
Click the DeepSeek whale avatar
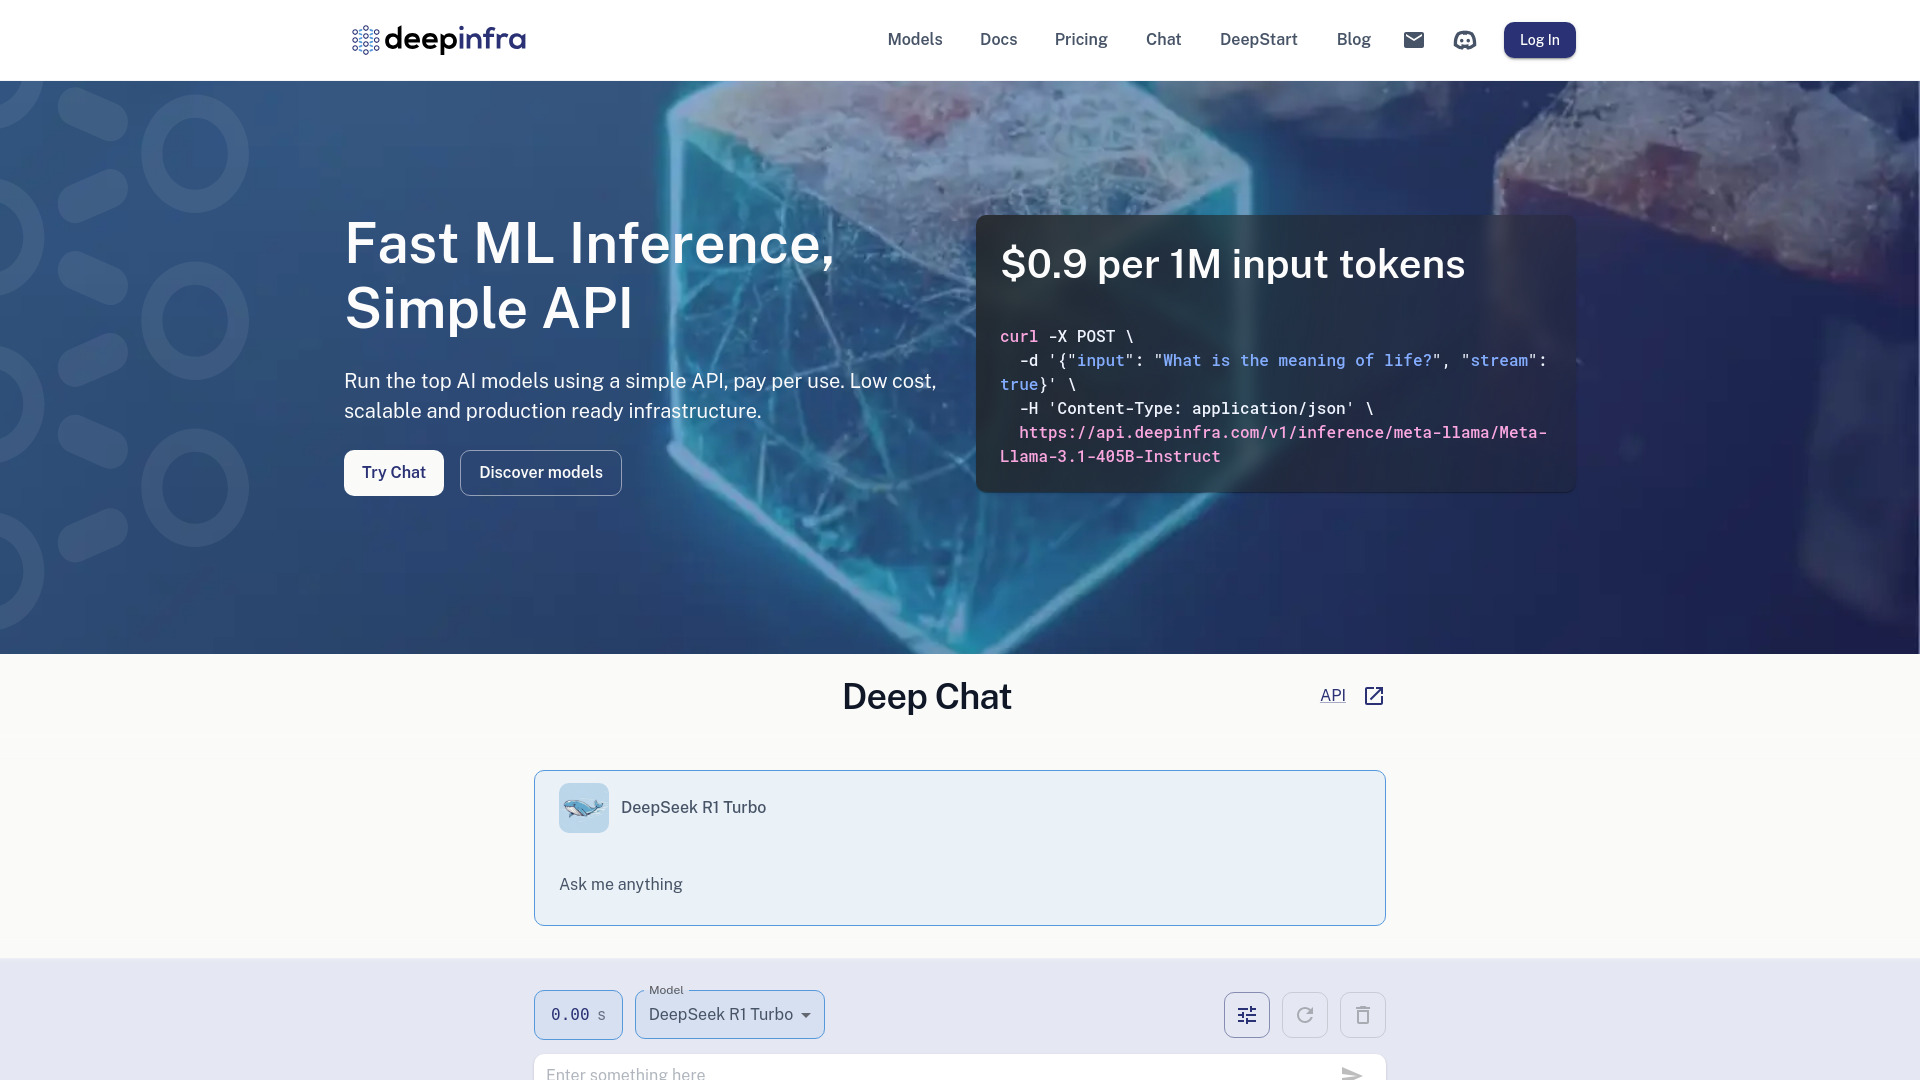click(583, 807)
